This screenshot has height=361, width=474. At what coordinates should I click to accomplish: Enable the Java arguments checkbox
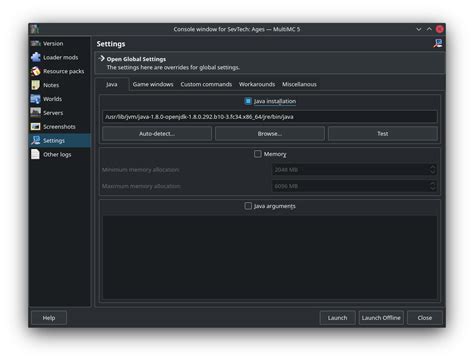coord(248,206)
